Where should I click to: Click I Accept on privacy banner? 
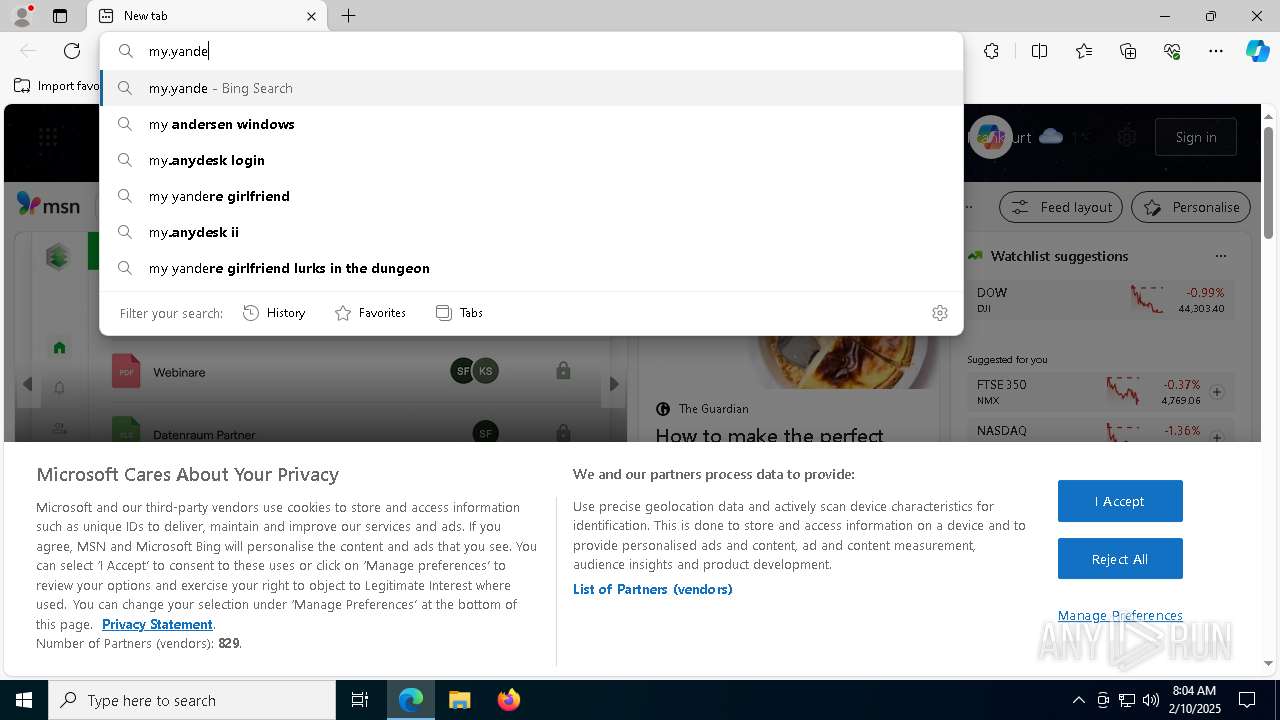(1120, 501)
